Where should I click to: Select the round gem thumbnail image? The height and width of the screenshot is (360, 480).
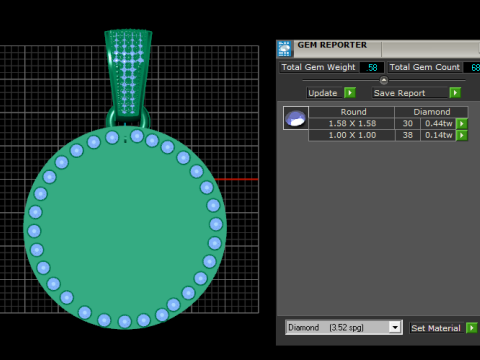tap(296, 118)
